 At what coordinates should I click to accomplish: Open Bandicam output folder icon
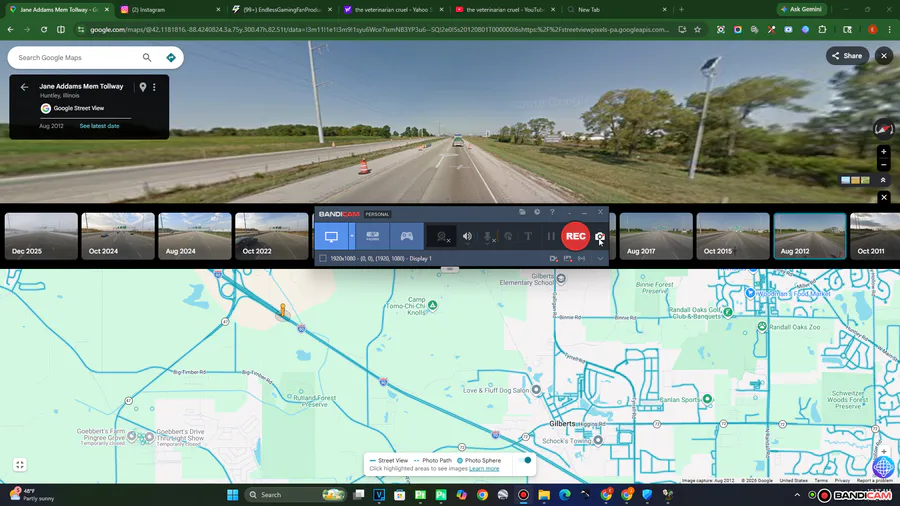522,212
